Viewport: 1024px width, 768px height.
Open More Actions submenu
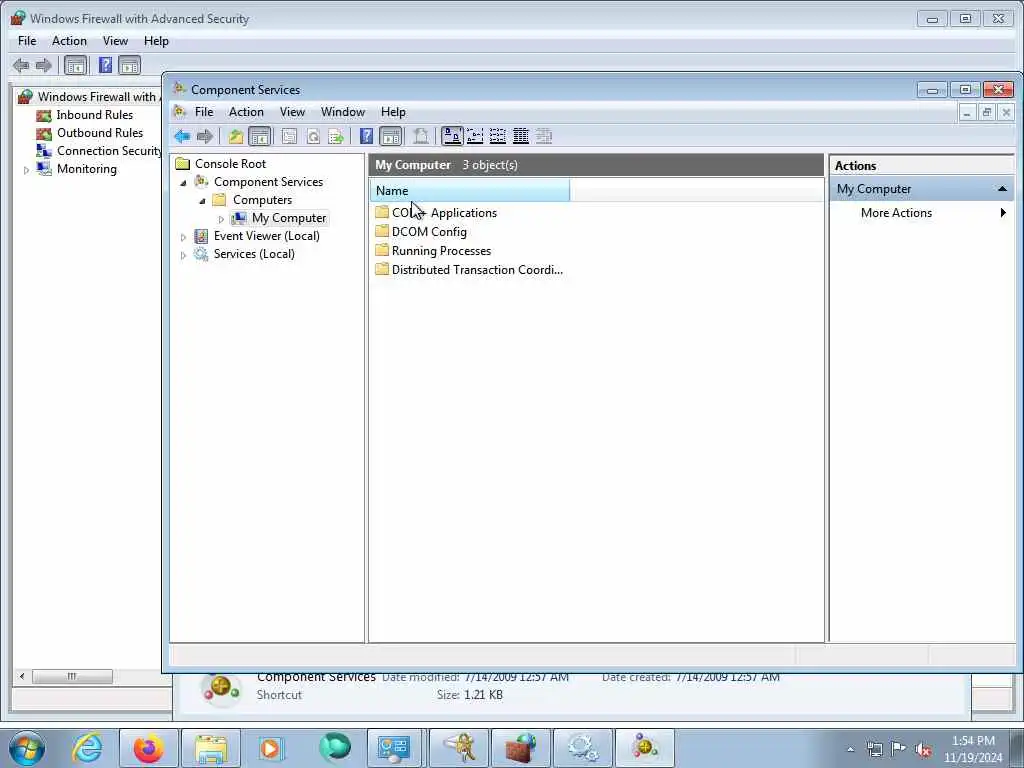(x=921, y=212)
